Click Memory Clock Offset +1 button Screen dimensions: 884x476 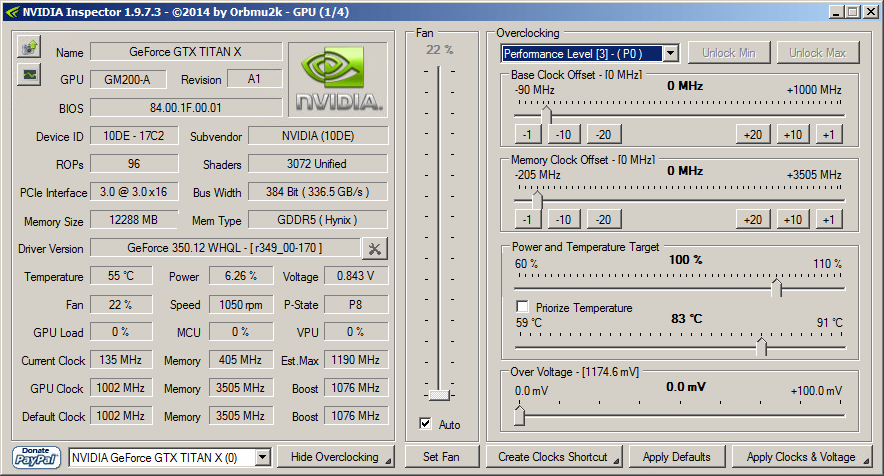pyautogui.click(x=829, y=219)
